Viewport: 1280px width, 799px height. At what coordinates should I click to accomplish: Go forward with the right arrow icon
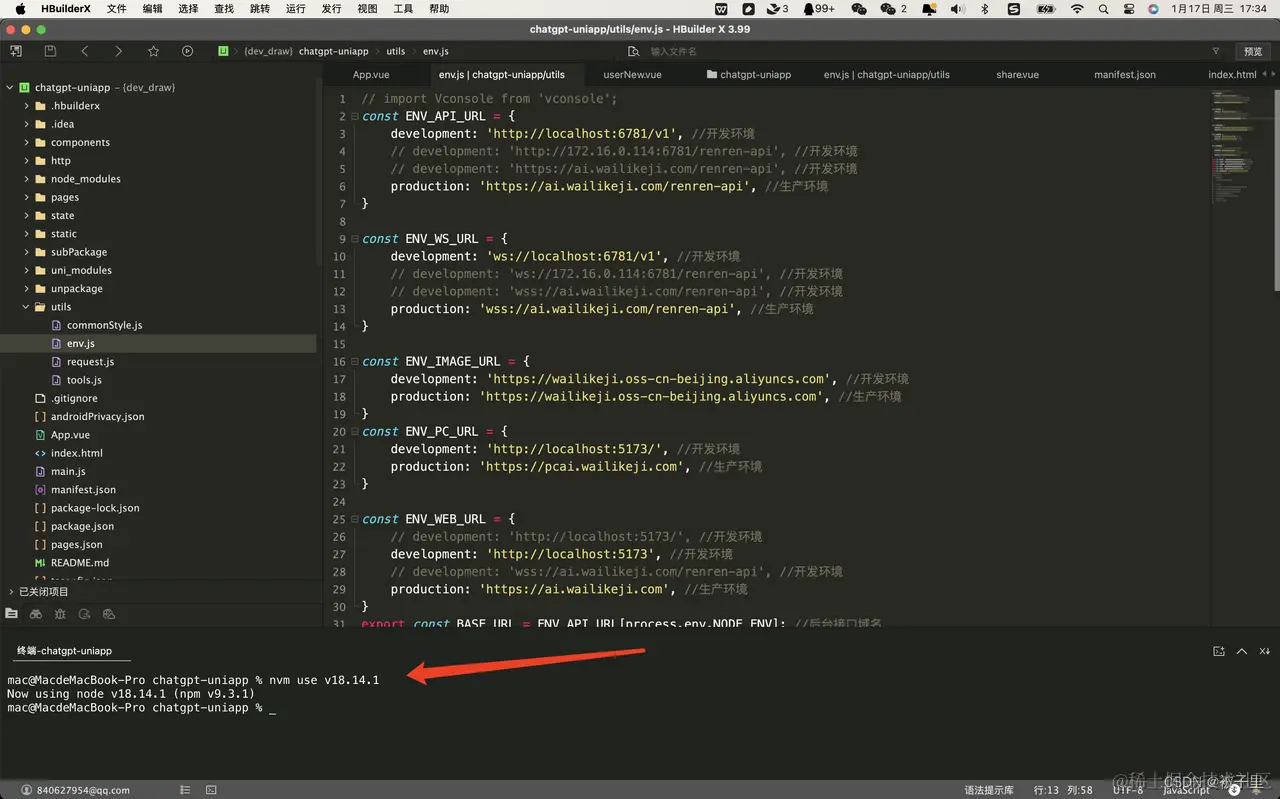pyautogui.click(x=118, y=51)
